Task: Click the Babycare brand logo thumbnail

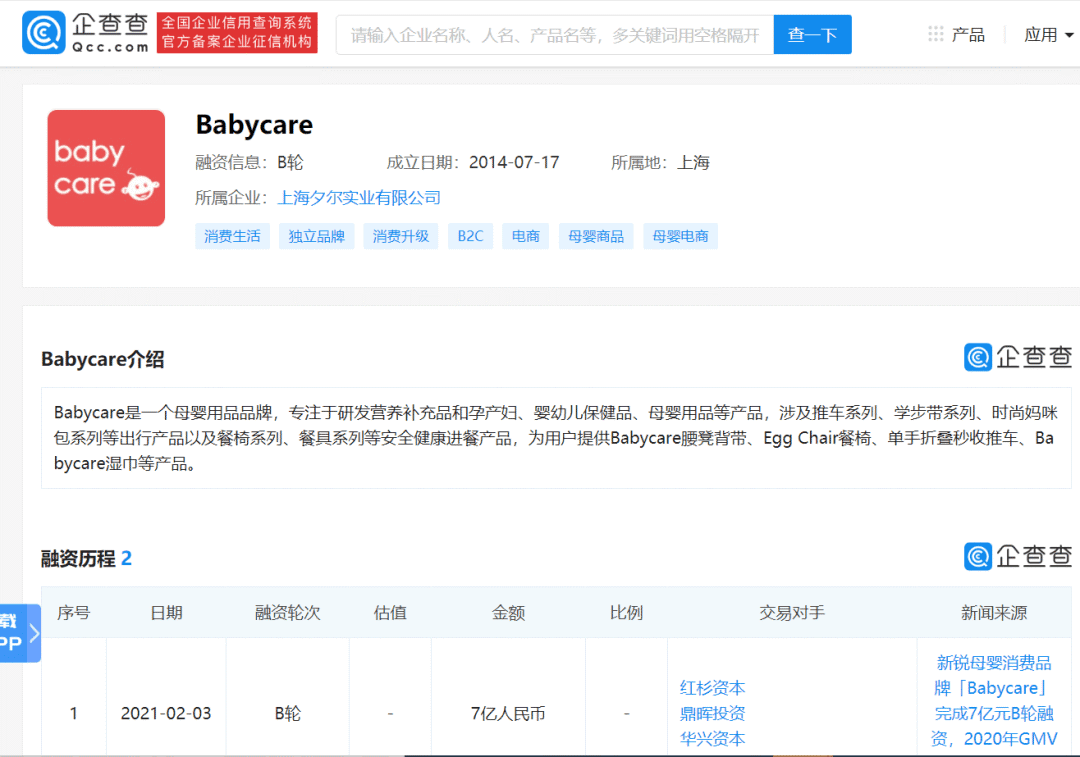Action: pos(106,168)
